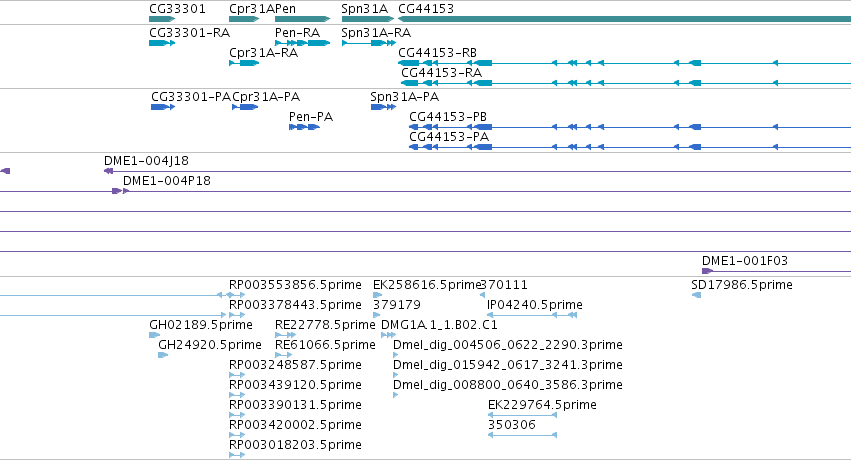Open clone DME1-004J18
Image resolution: width=851 pixels, height=460 pixels.
[x=147, y=161]
